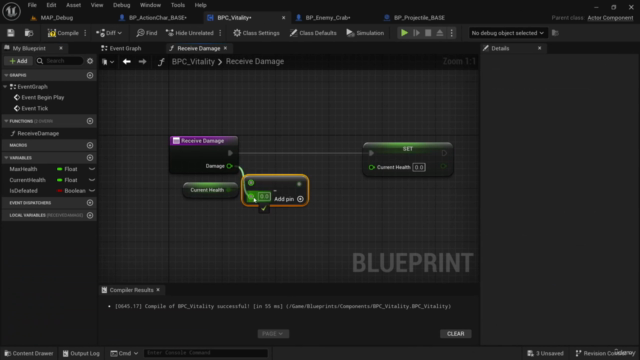This screenshot has height=360, width=640.
Task: Open Class Settings
Action: click(256, 33)
